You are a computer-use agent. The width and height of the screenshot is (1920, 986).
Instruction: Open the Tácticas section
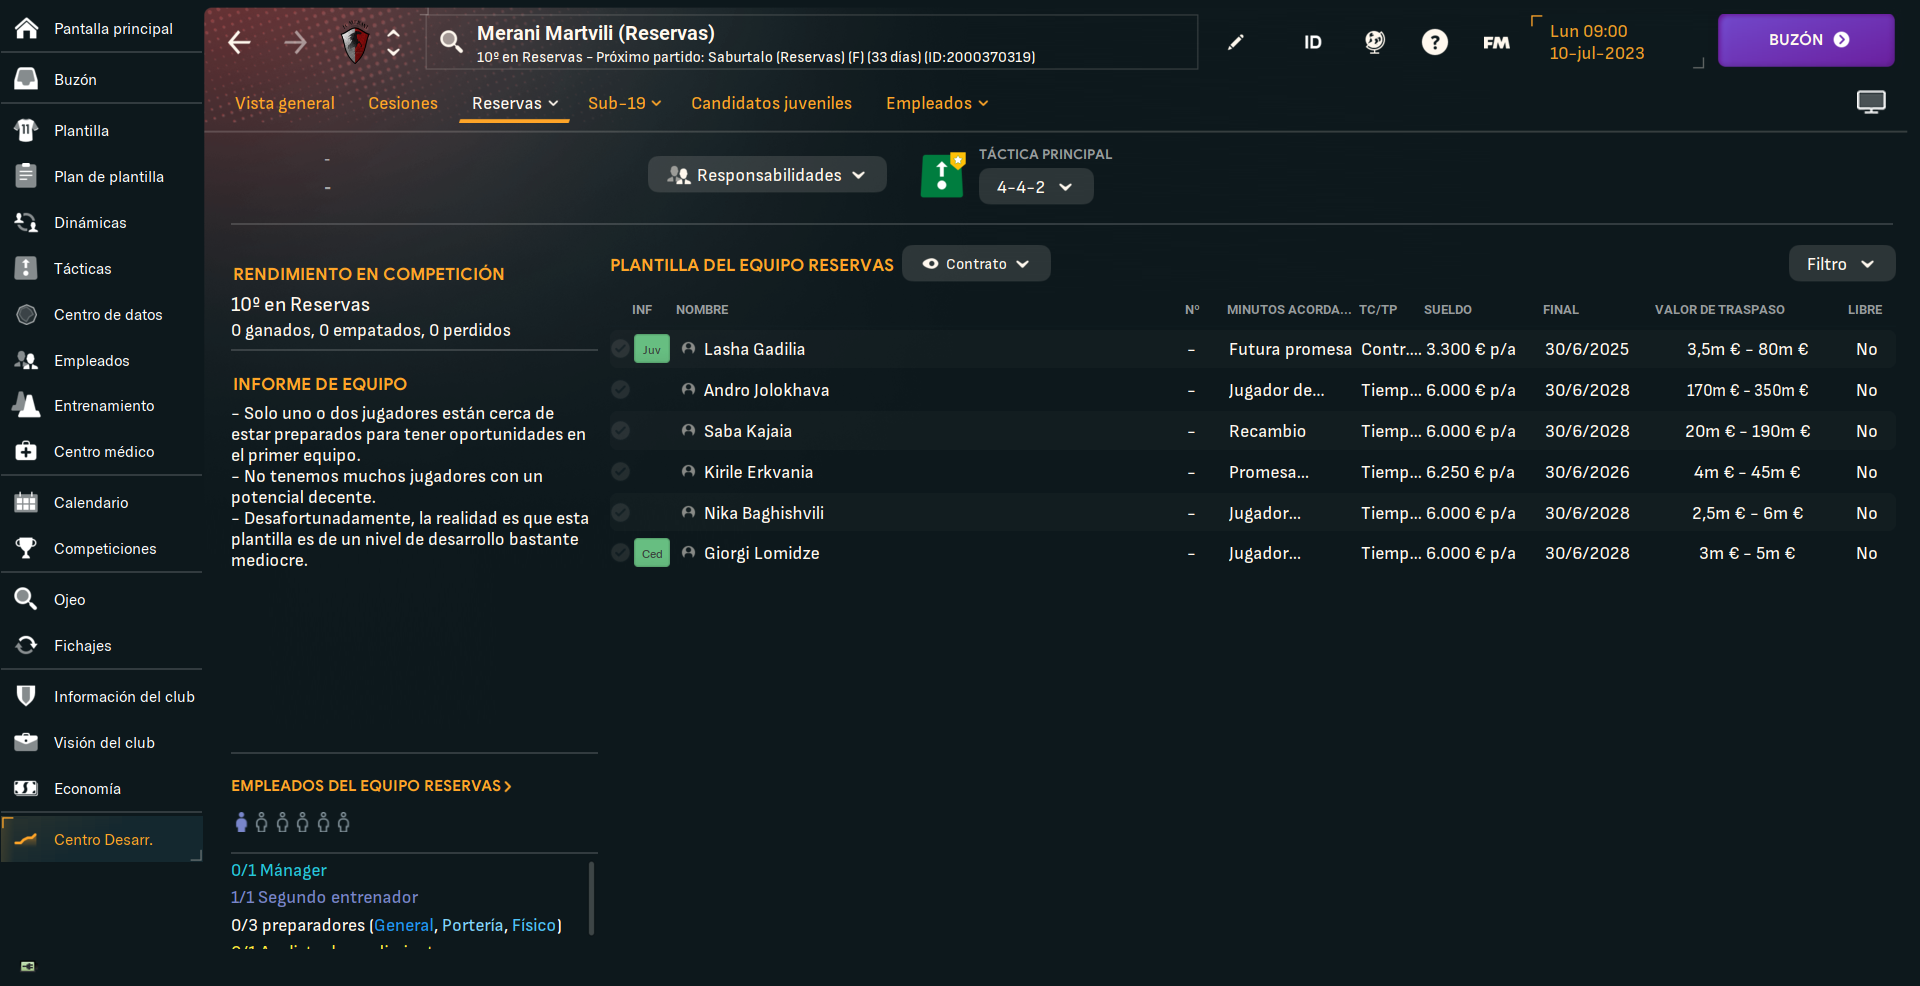[x=100, y=268]
